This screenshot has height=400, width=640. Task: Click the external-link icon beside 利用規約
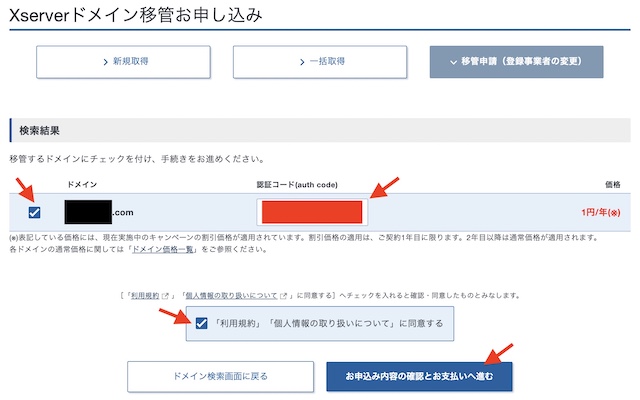(165, 296)
